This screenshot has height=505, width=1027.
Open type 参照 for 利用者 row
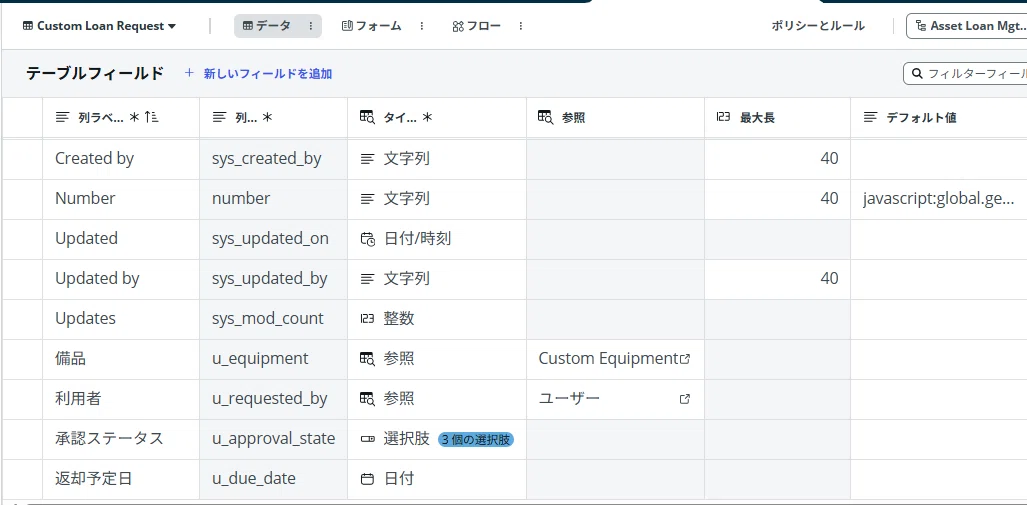click(437, 398)
